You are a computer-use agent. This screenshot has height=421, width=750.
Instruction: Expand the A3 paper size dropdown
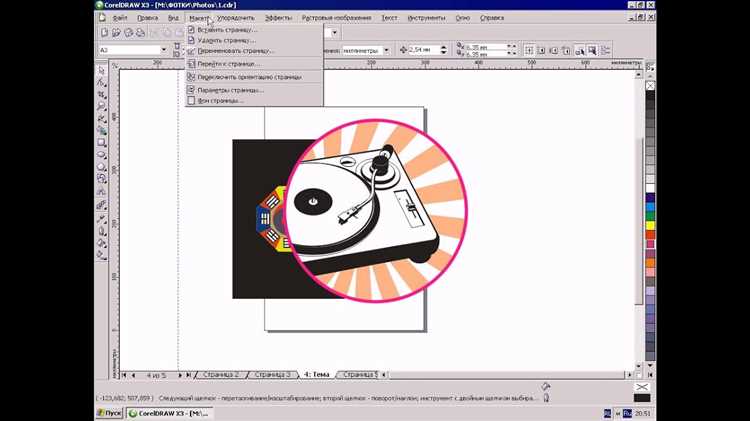[164, 49]
